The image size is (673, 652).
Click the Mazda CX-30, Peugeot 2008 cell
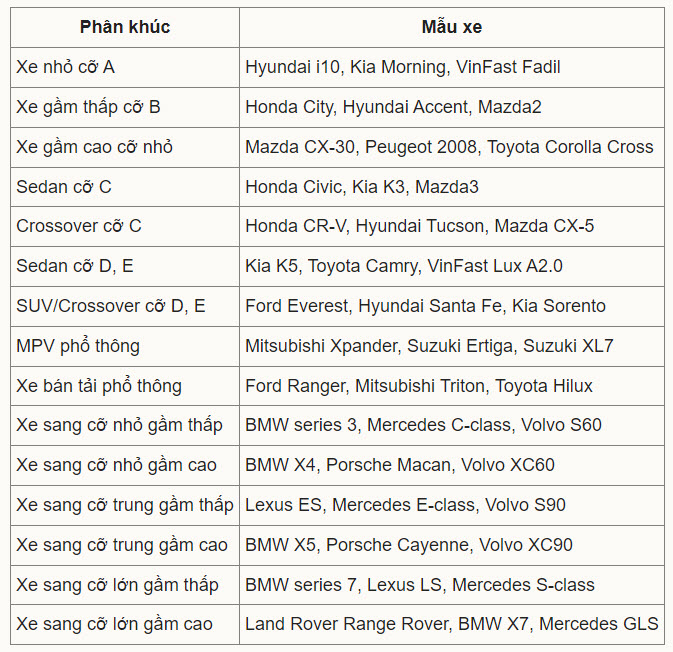tap(449, 147)
